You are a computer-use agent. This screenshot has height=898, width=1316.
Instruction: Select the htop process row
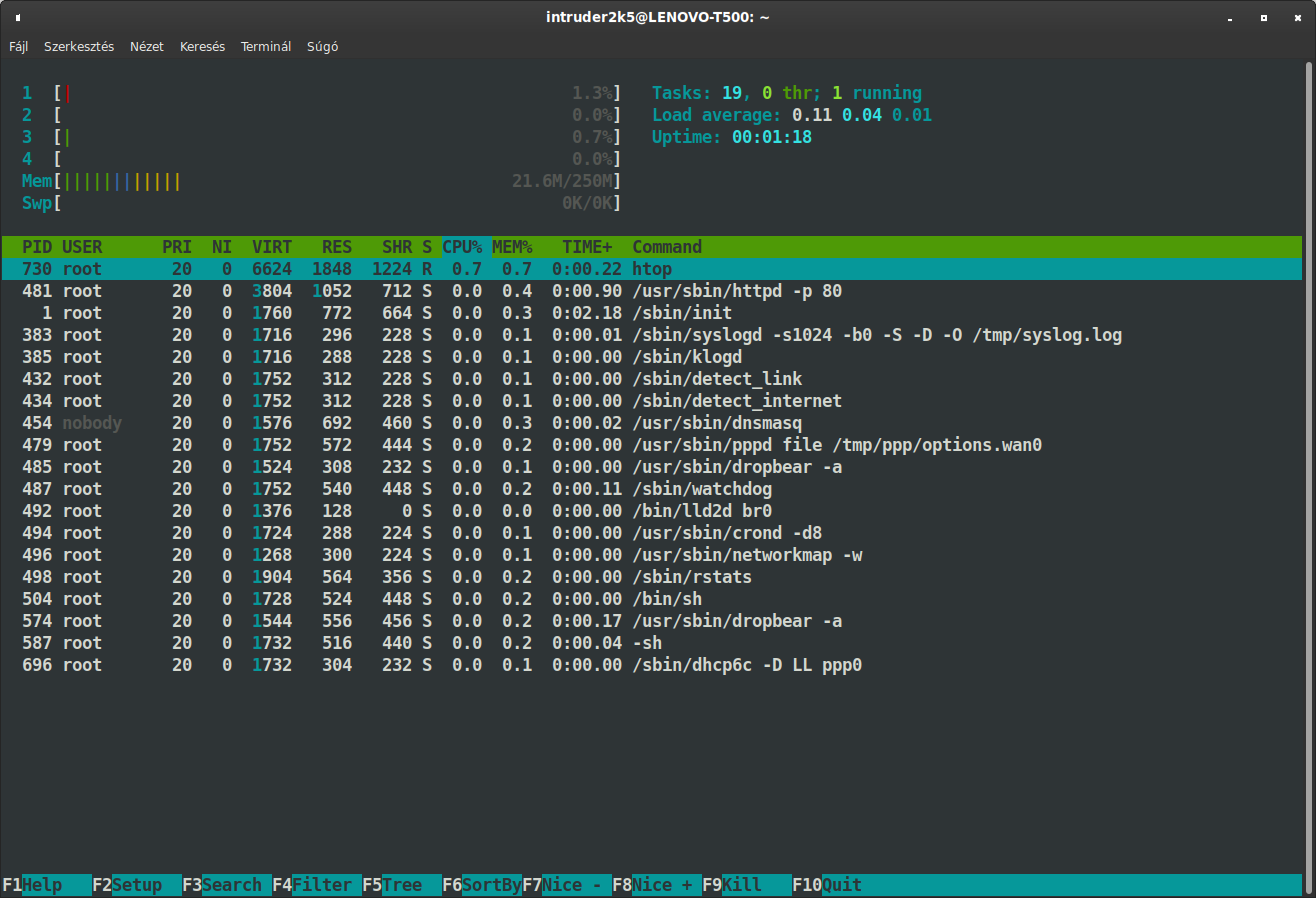(x=652, y=269)
